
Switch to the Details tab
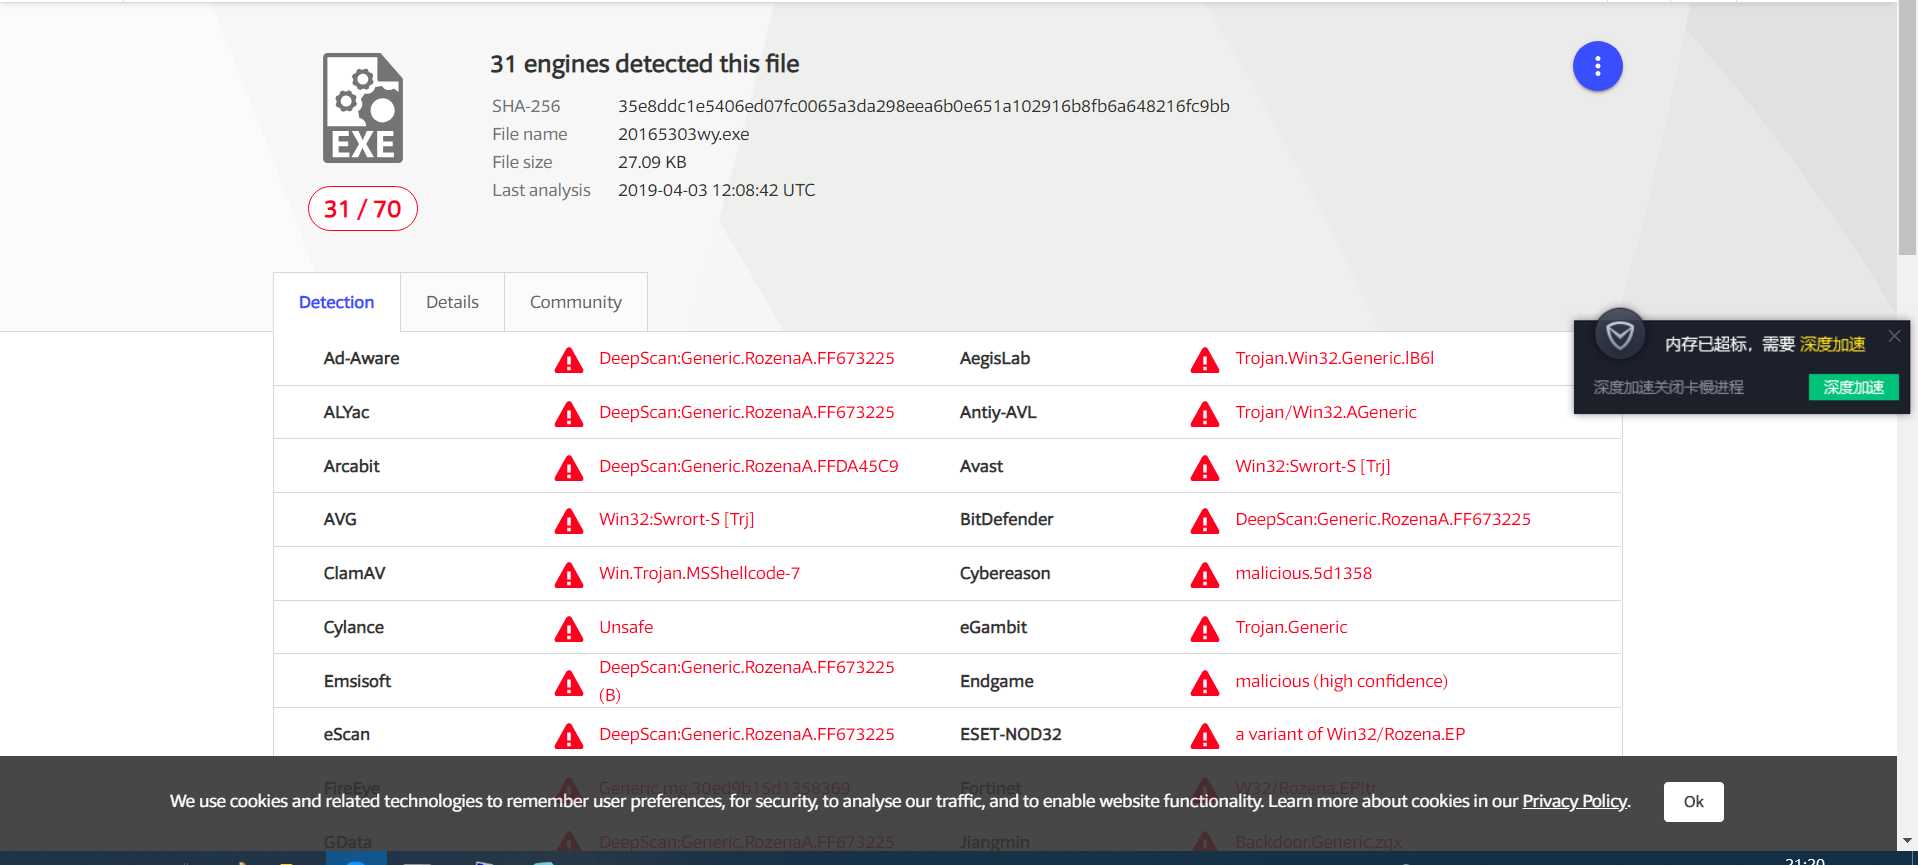452,302
